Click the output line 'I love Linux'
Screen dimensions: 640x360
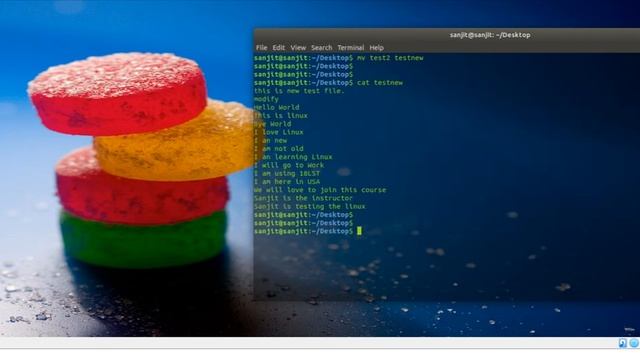[279, 132]
